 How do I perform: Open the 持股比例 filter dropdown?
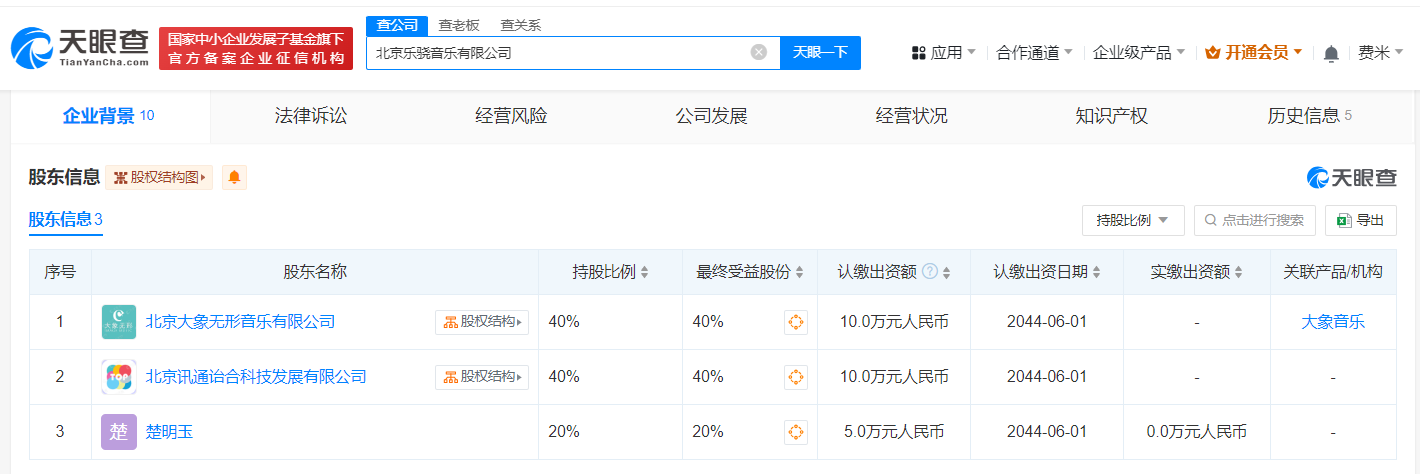click(x=1133, y=220)
